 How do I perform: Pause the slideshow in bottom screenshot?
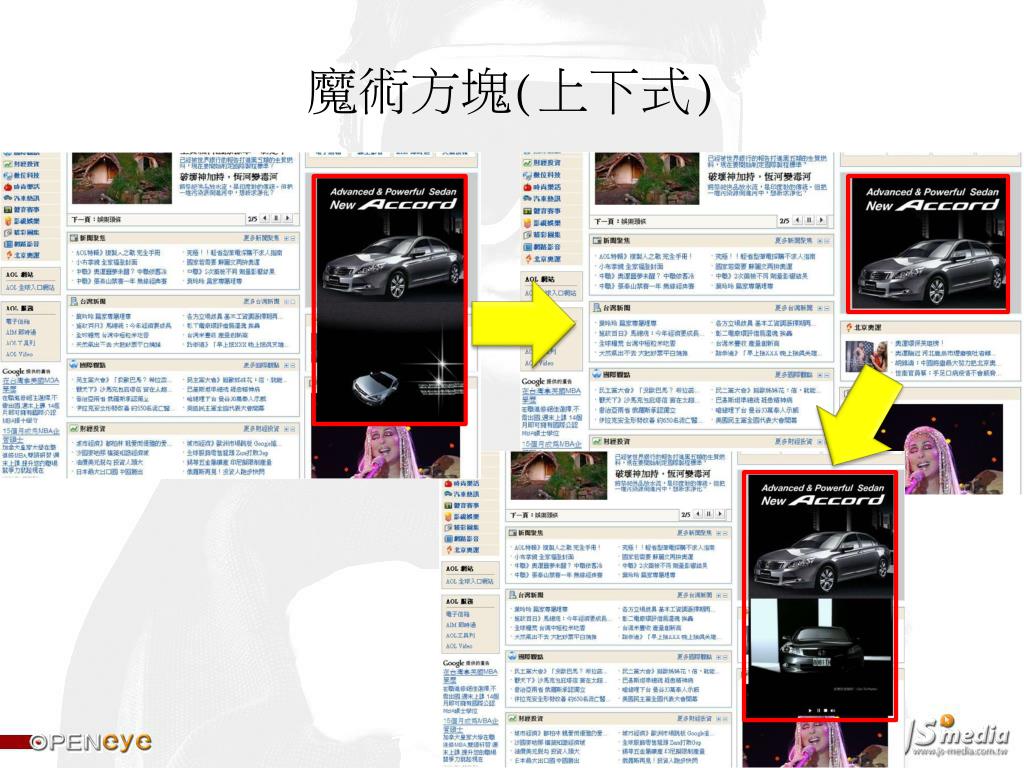(x=709, y=515)
